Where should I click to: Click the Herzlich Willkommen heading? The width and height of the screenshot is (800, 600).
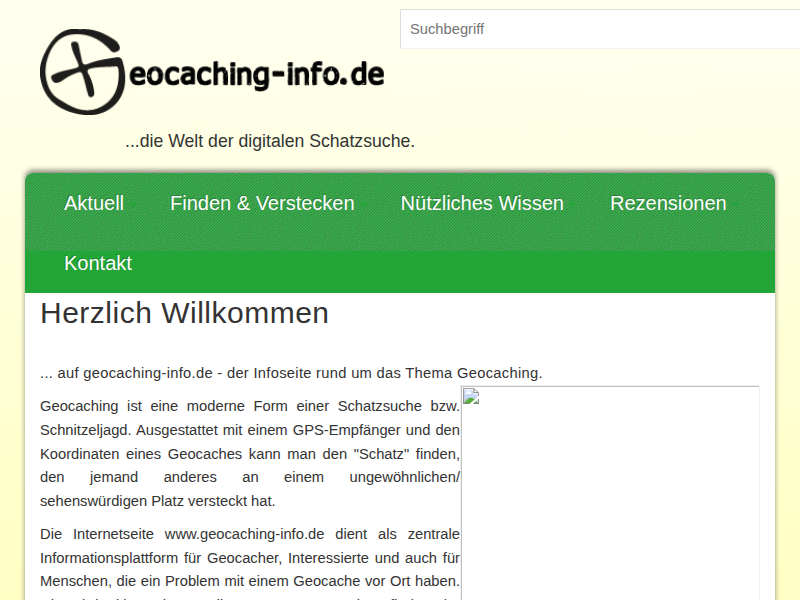184,313
